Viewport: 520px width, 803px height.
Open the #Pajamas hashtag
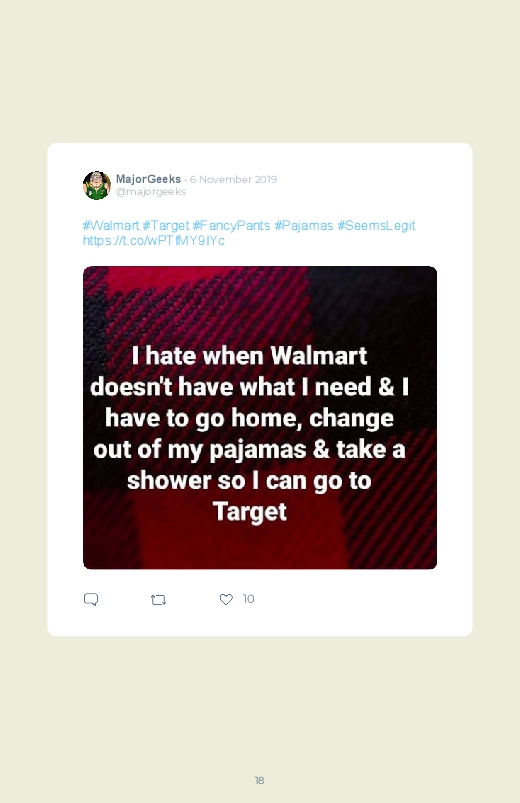click(x=304, y=225)
